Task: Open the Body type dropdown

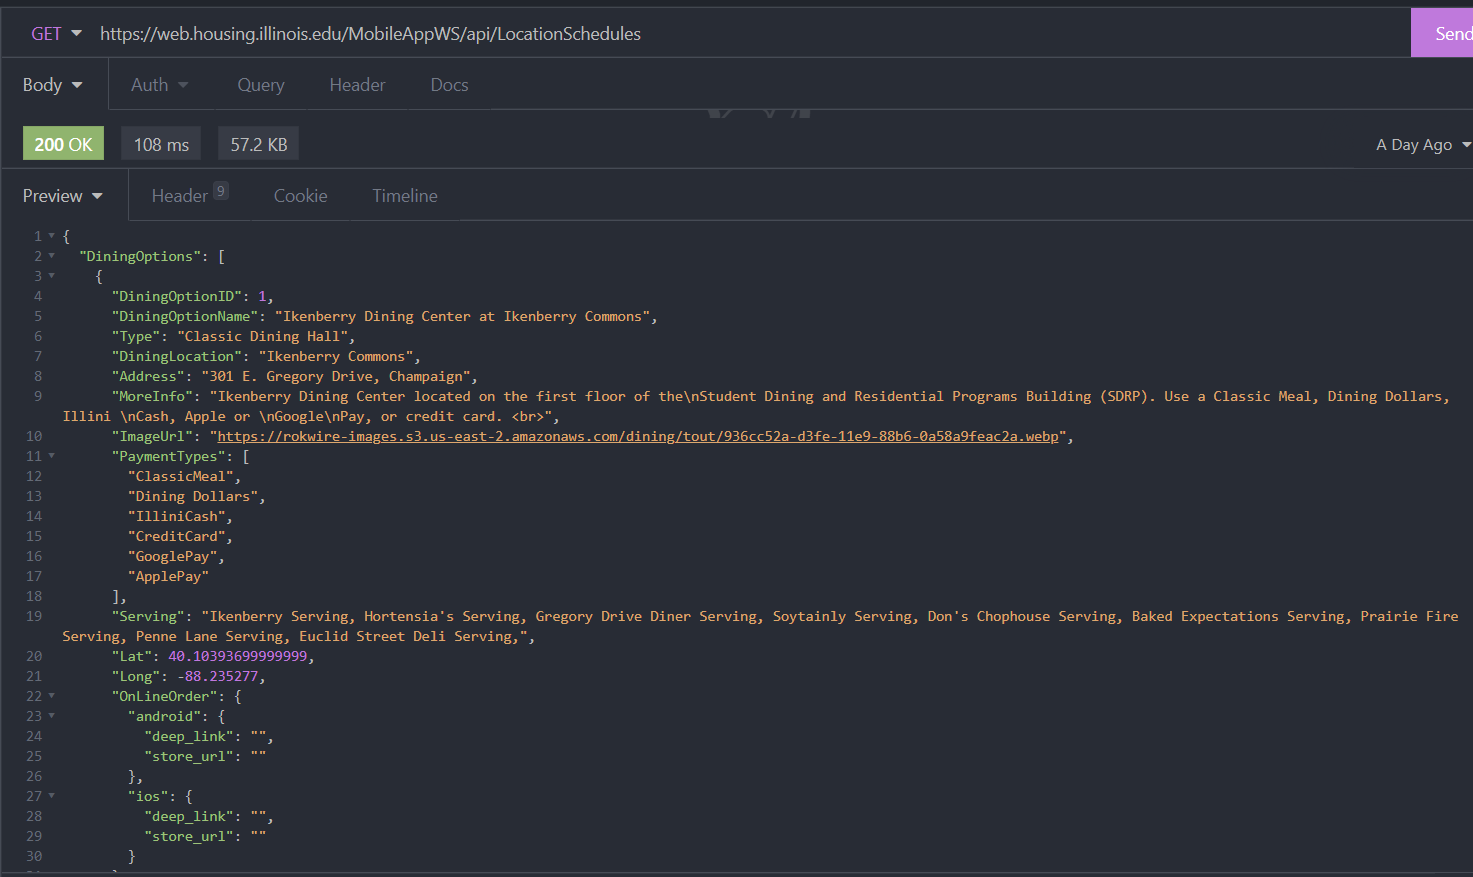Action: pyautogui.click(x=53, y=85)
